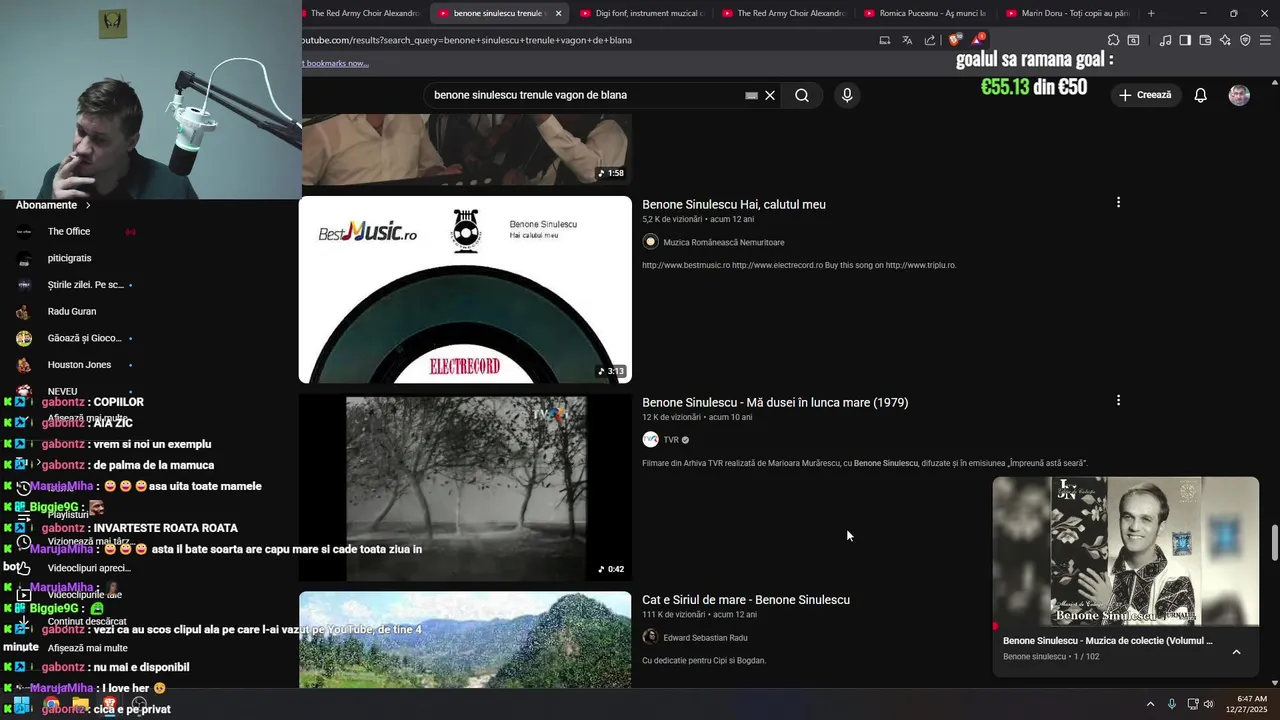Image resolution: width=1280 pixels, height=720 pixels.
Task: Open options for Hai, calutul meu video
Action: point(1118,202)
